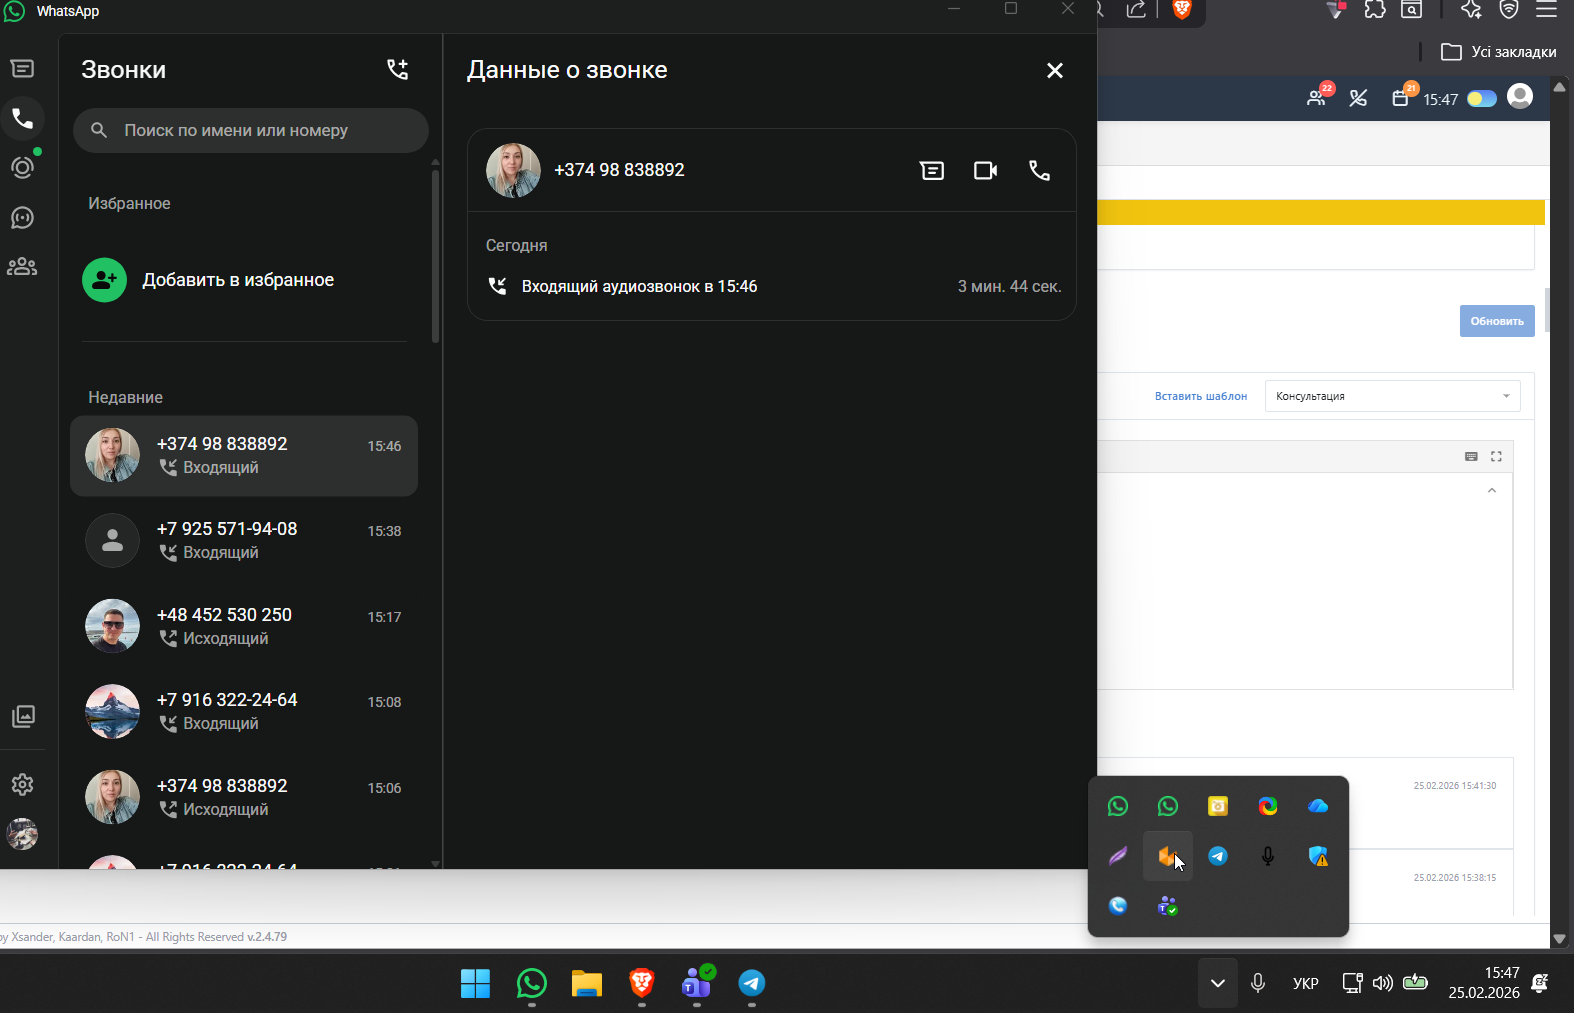Select the 15:46 incoming call from +374 98 838892
The width and height of the screenshot is (1574, 1013).
pyautogui.click(x=244, y=456)
